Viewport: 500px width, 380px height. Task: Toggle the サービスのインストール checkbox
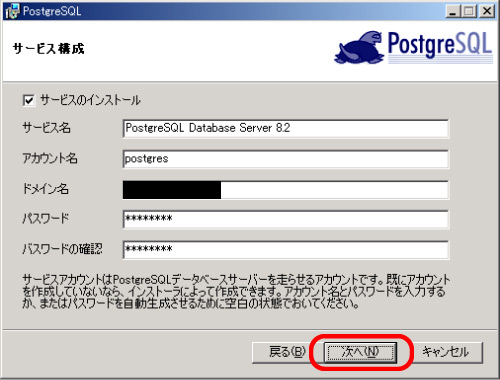pyautogui.click(x=29, y=100)
